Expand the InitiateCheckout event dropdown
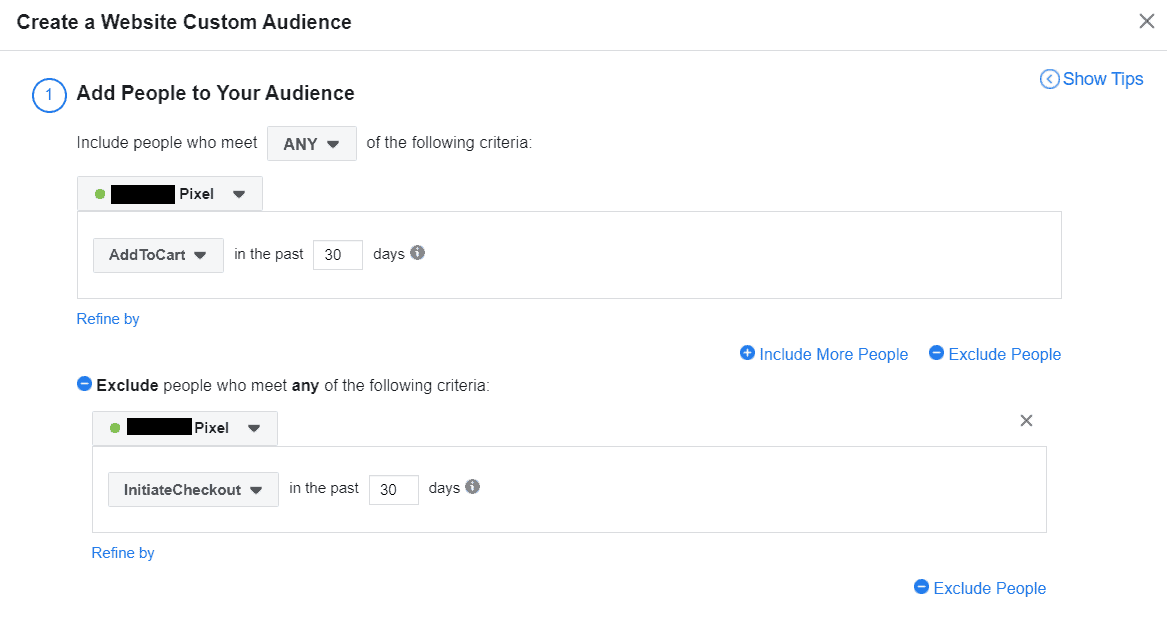This screenshot has width=1167, height=624. [x=193, y=490]
